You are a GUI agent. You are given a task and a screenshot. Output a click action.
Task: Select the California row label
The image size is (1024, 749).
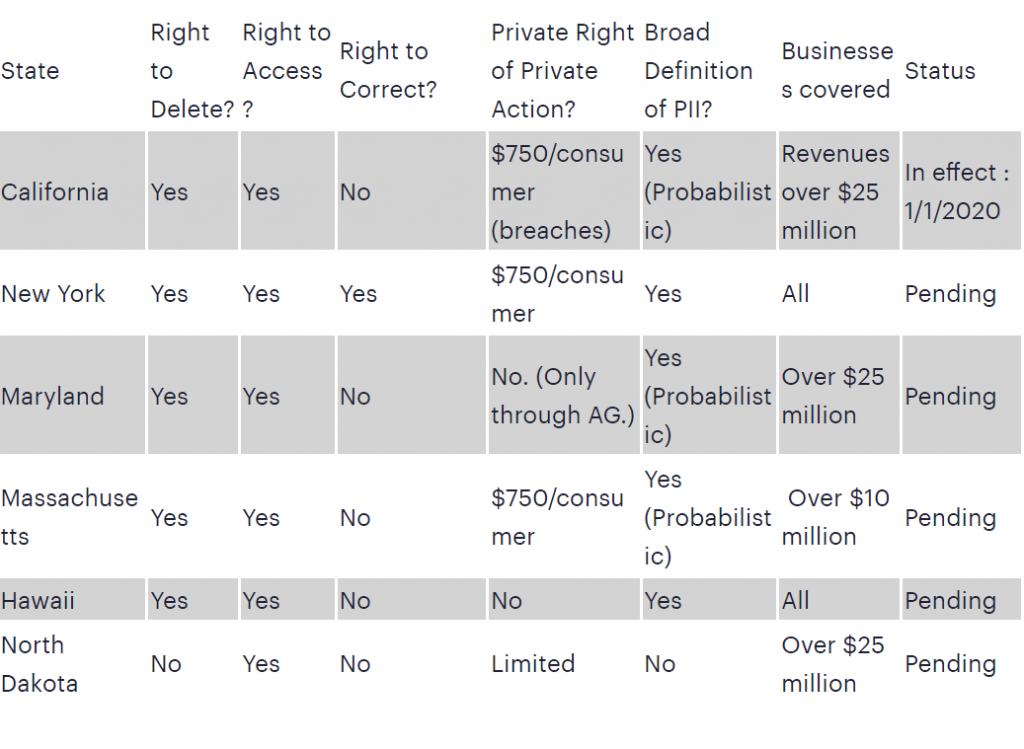55,192
